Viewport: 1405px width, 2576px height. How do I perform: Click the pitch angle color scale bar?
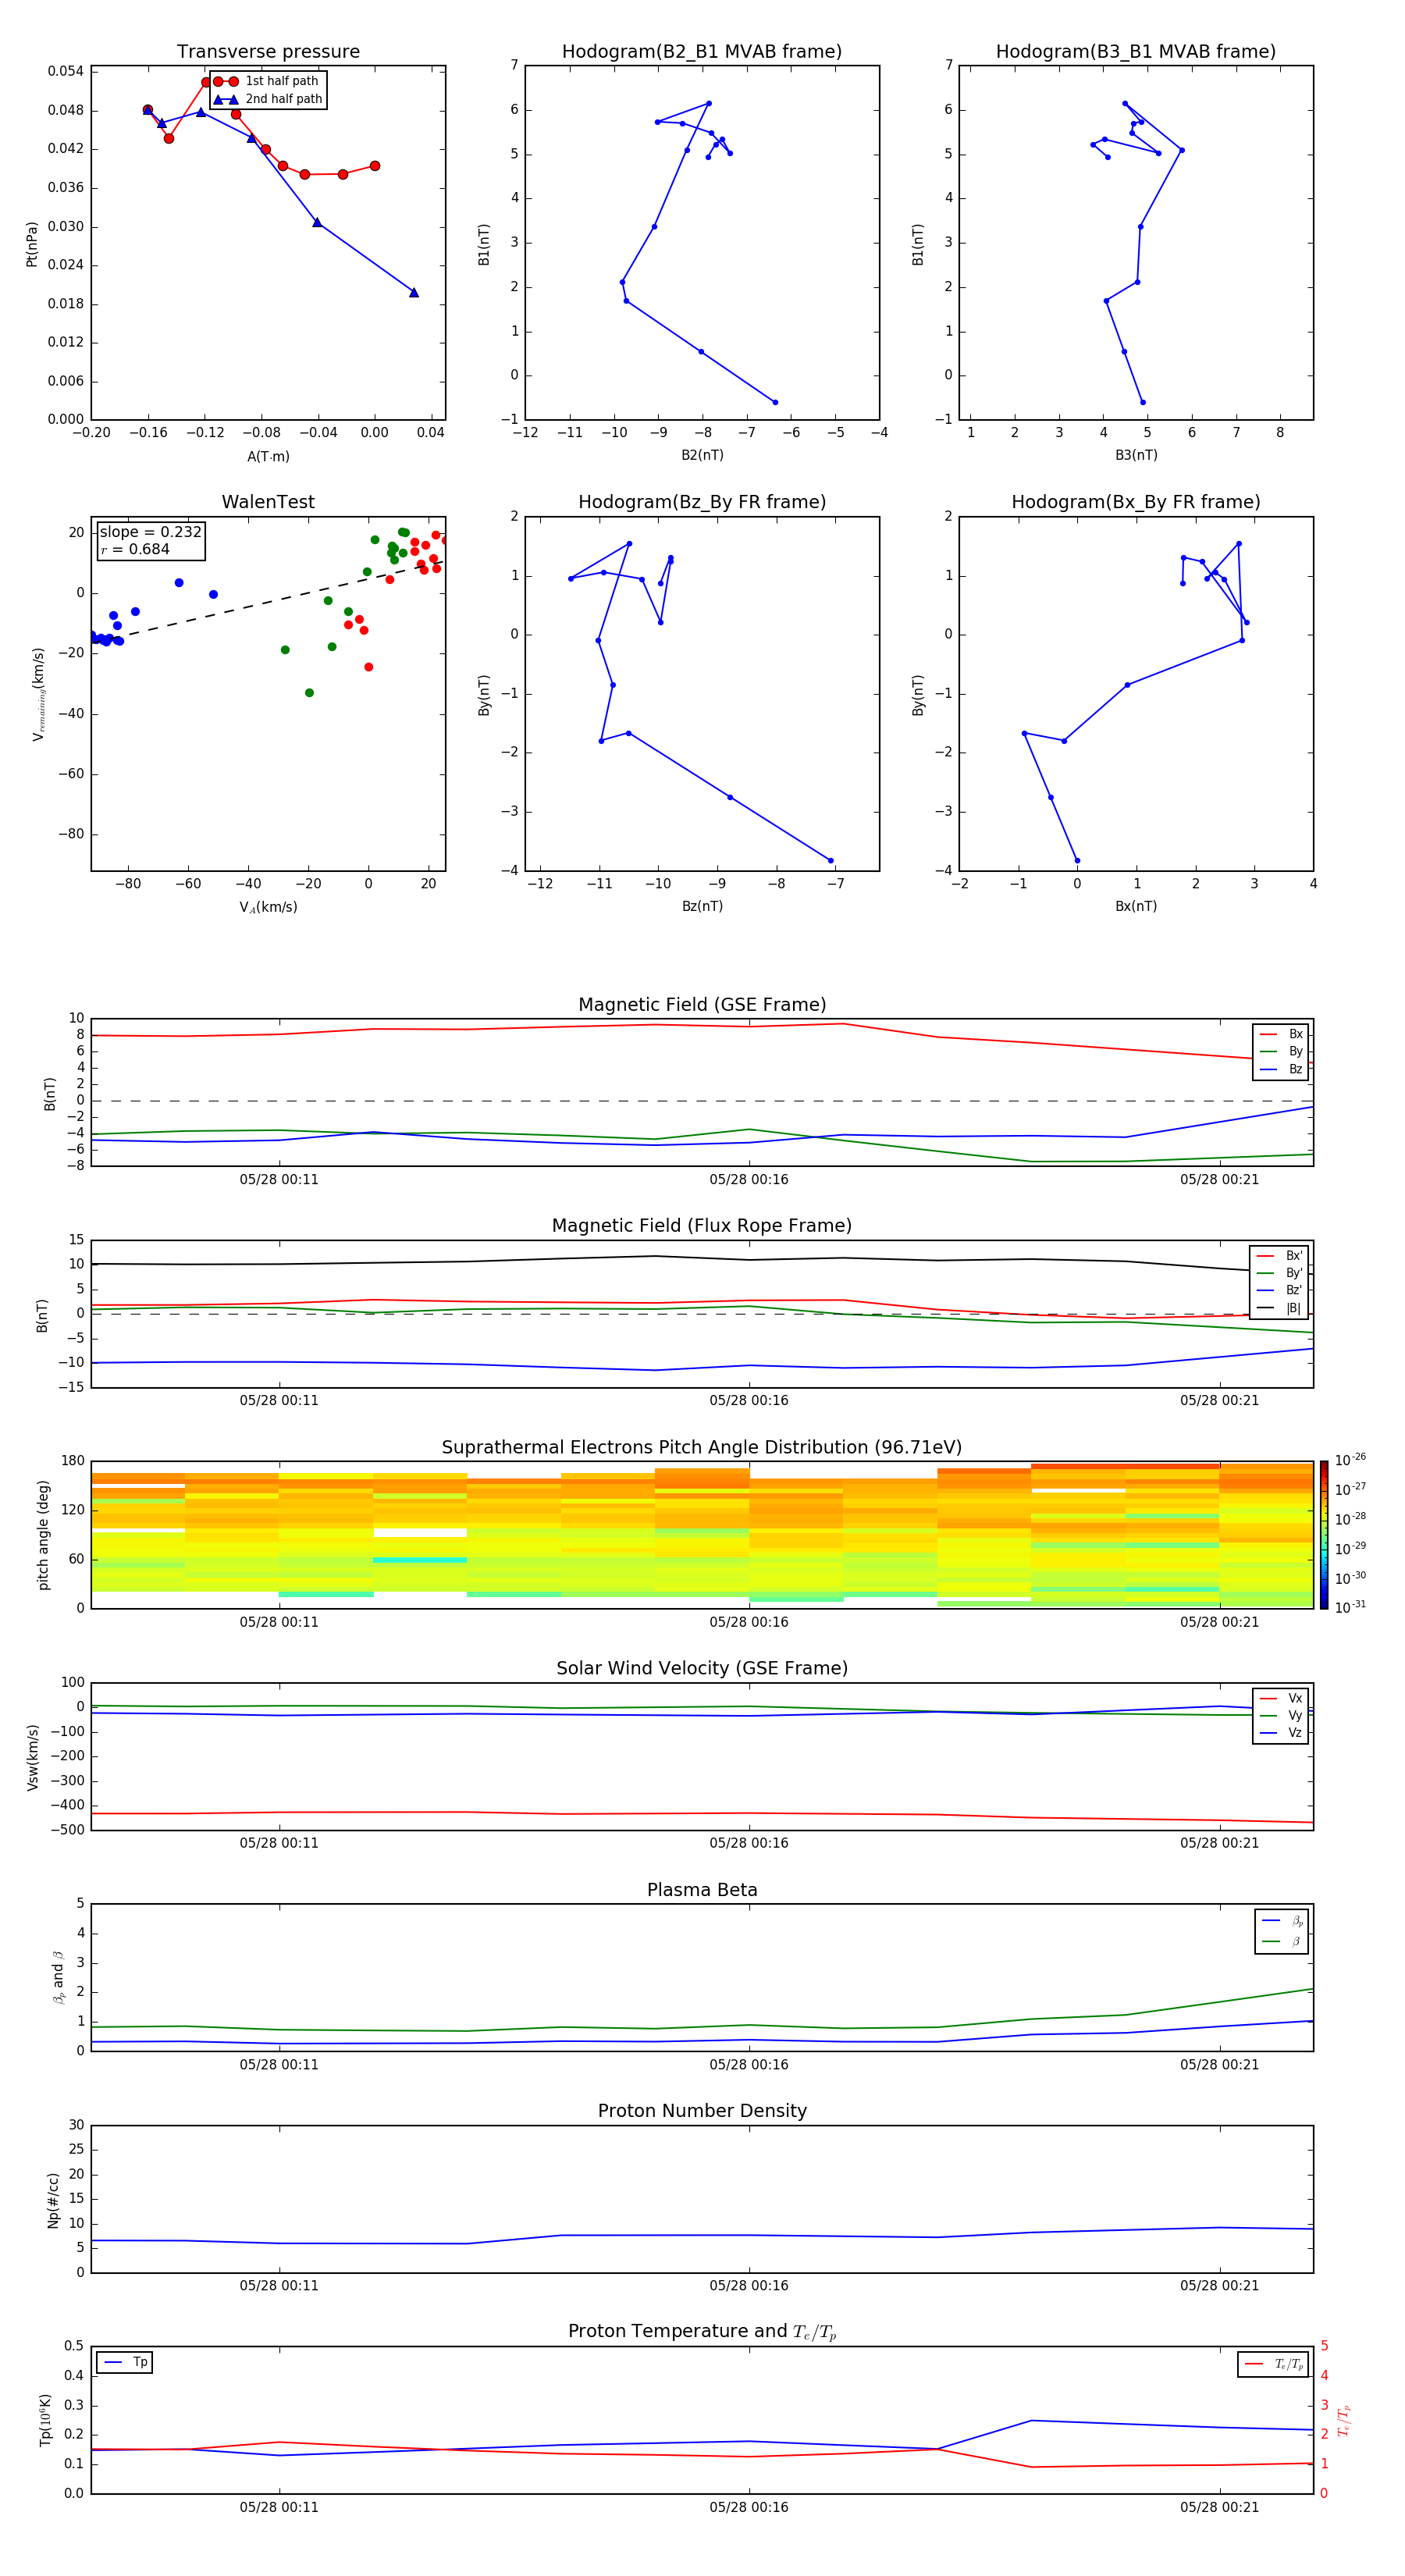tap(1324, 1535)
